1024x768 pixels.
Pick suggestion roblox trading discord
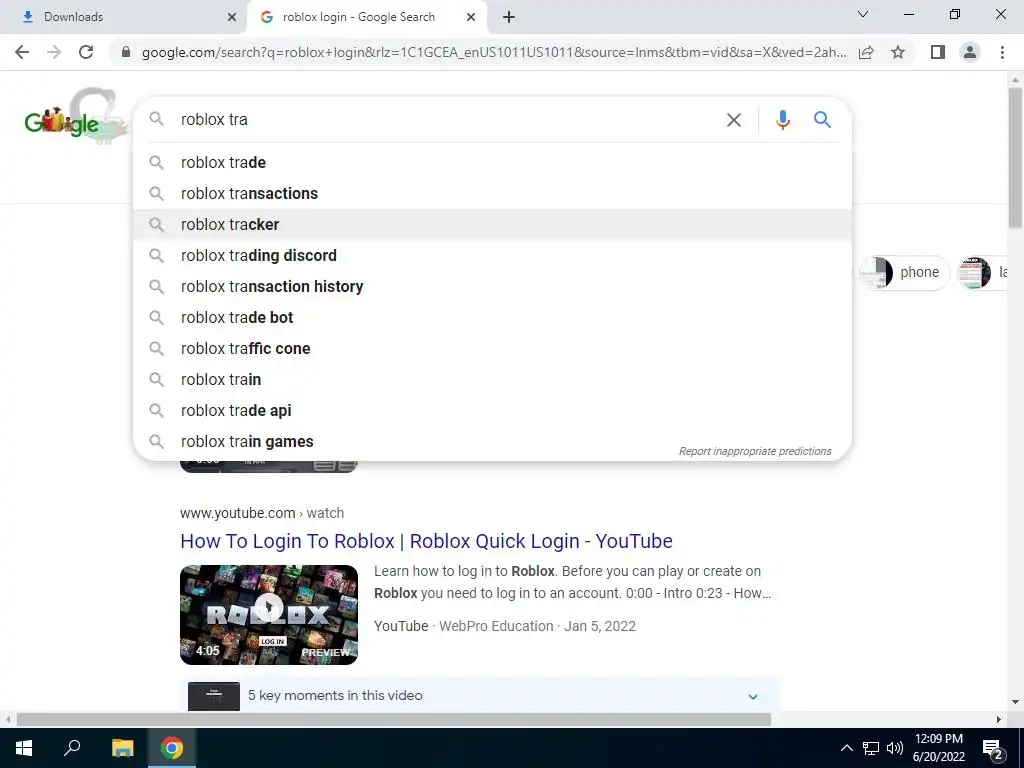pyautogui.click(x=492, y=255)
